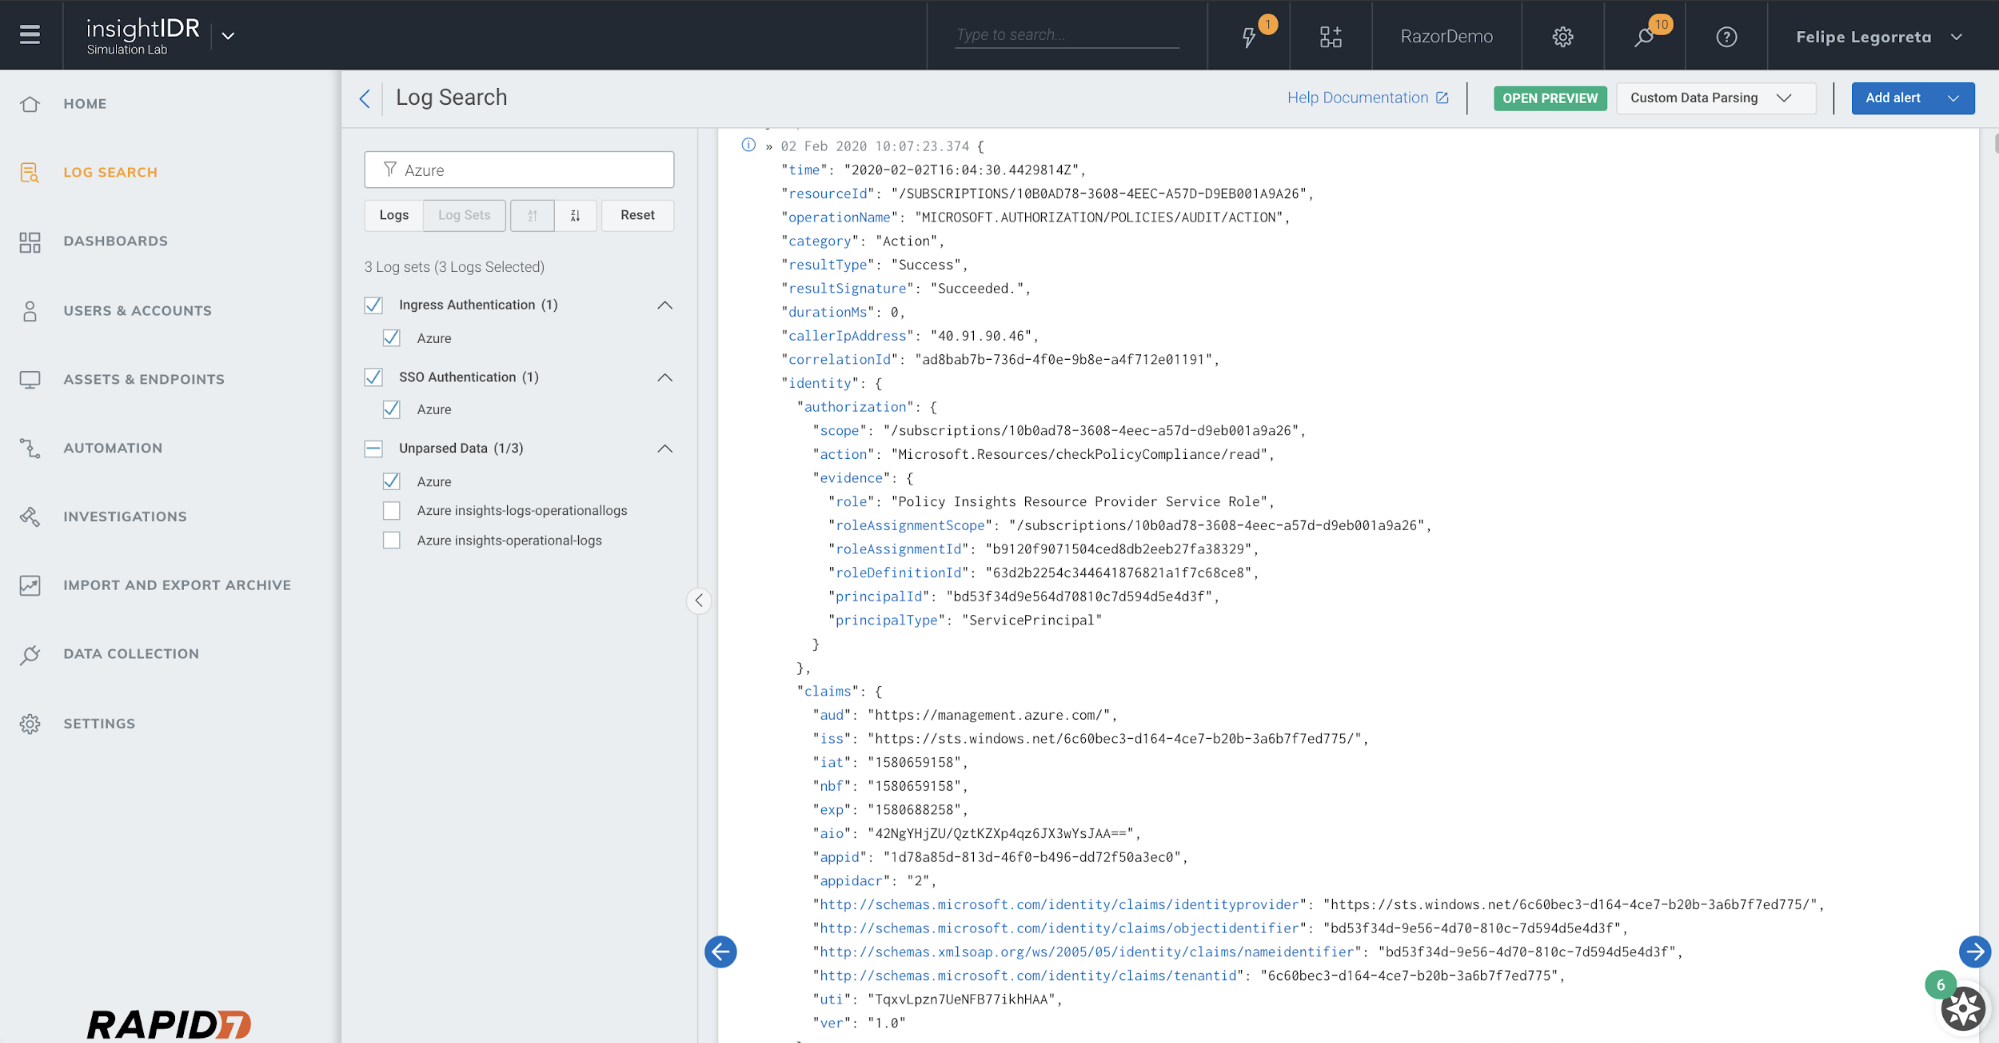This screenshot has height=1043, width=1999.
Task: Open the Felipe Legorreta user menu
Action: [1880, 37]
